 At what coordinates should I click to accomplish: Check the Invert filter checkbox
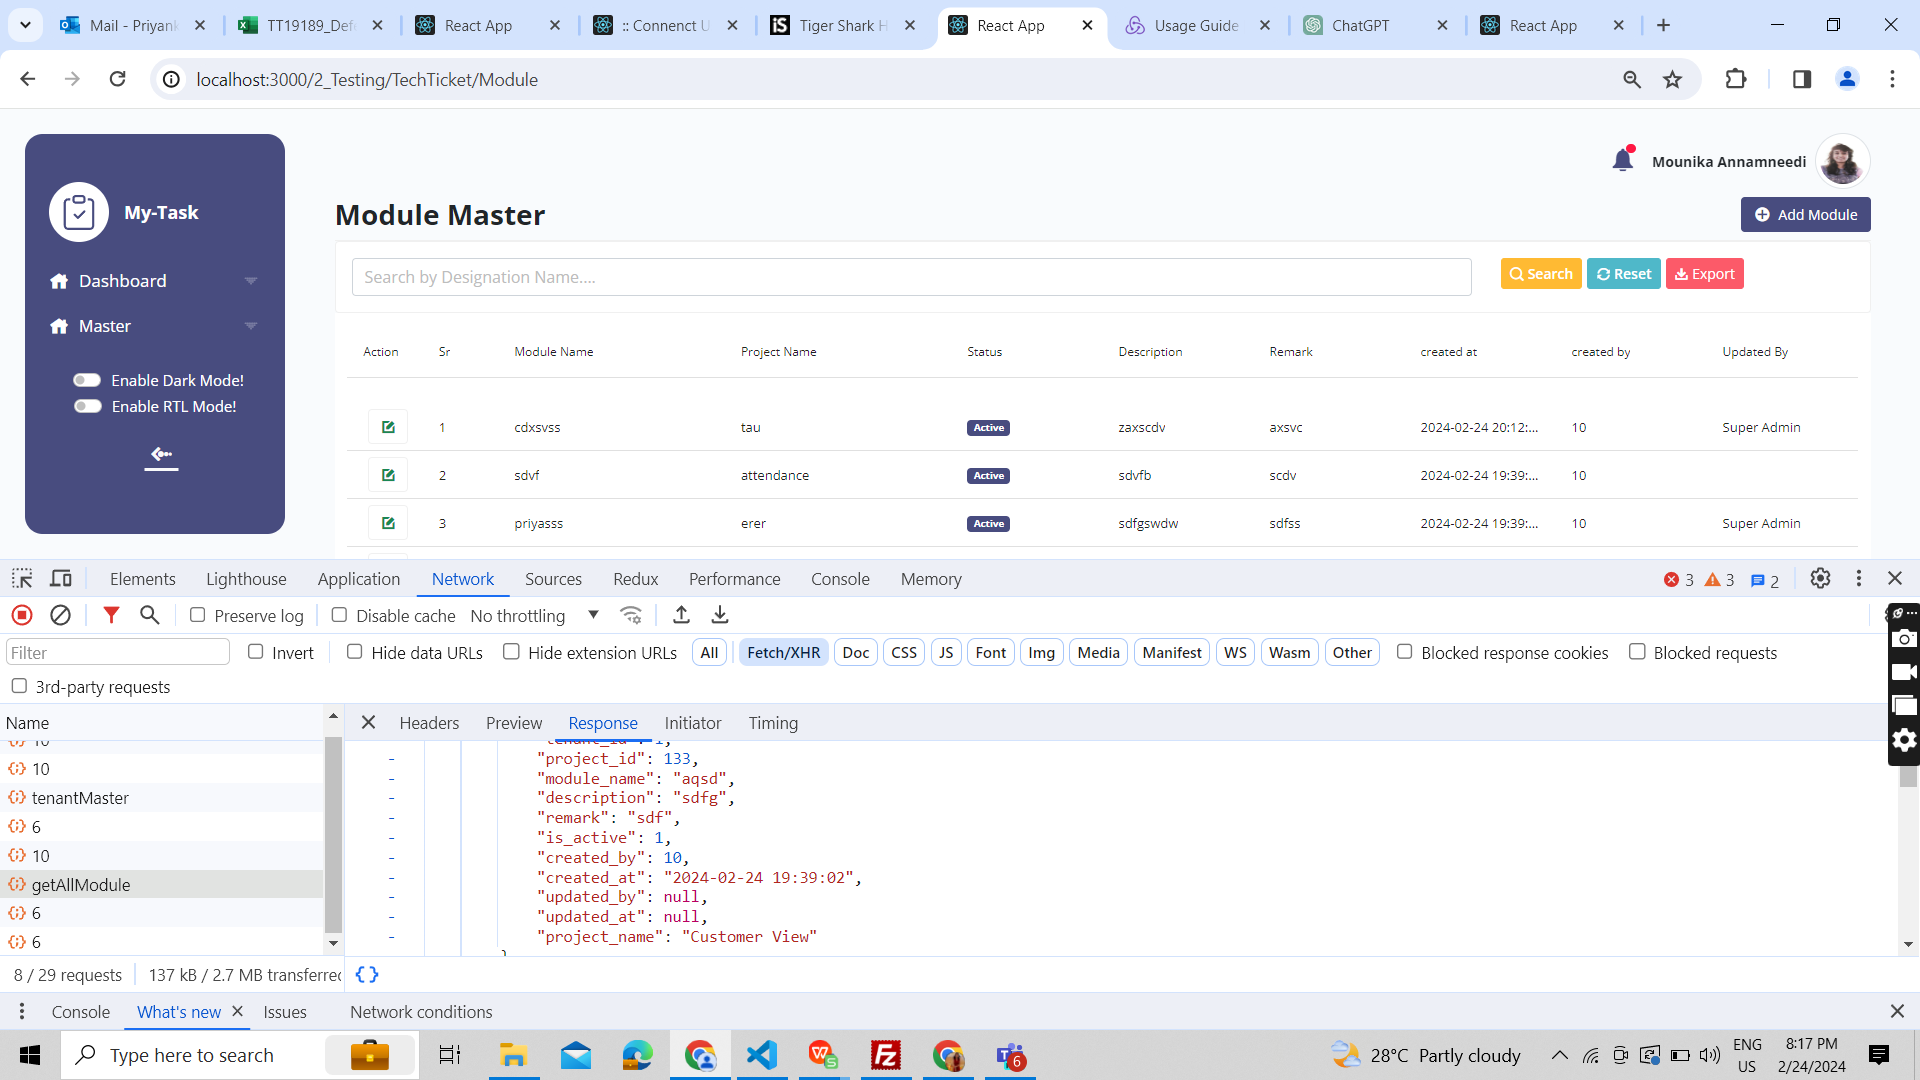coord(256,652)
